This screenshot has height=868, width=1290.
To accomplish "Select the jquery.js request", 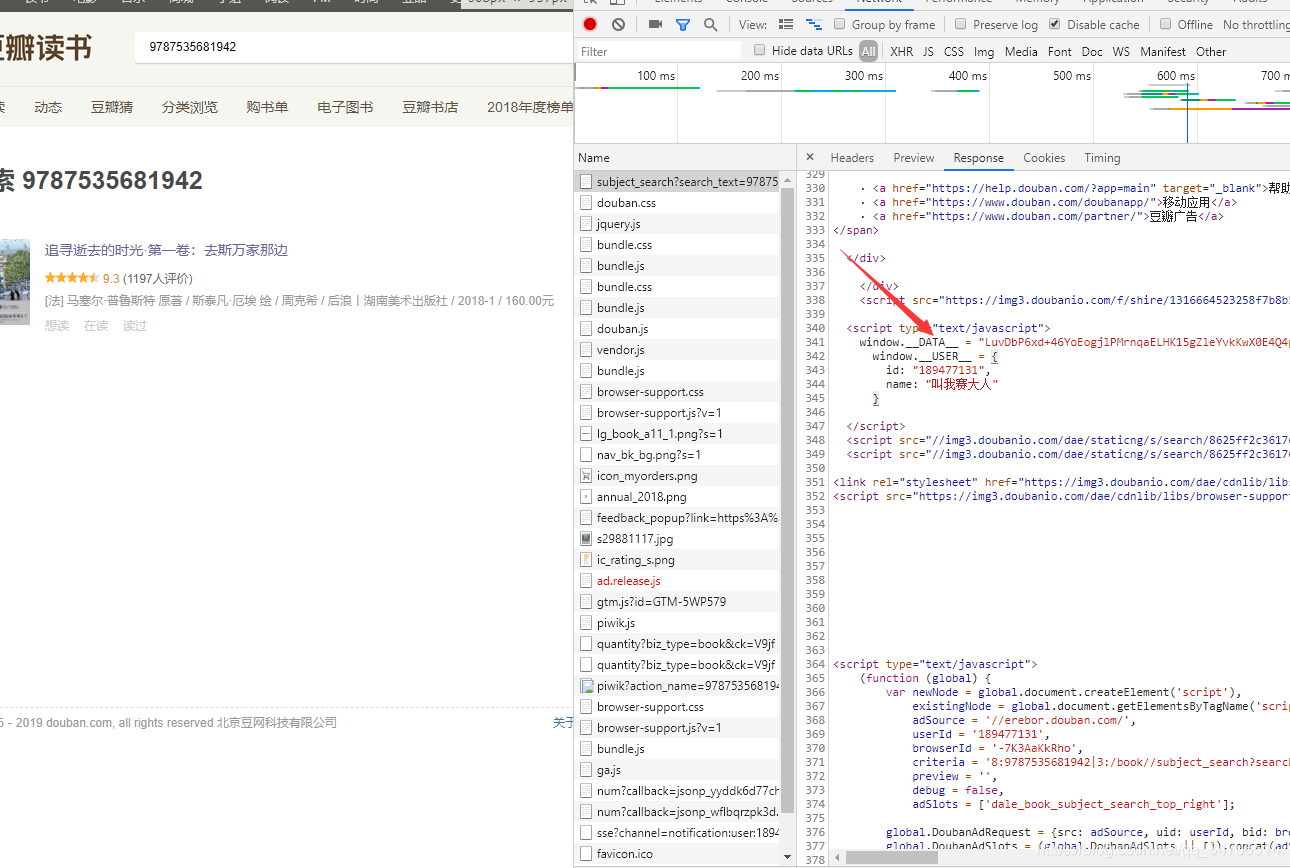I will (x=678, y=224).
